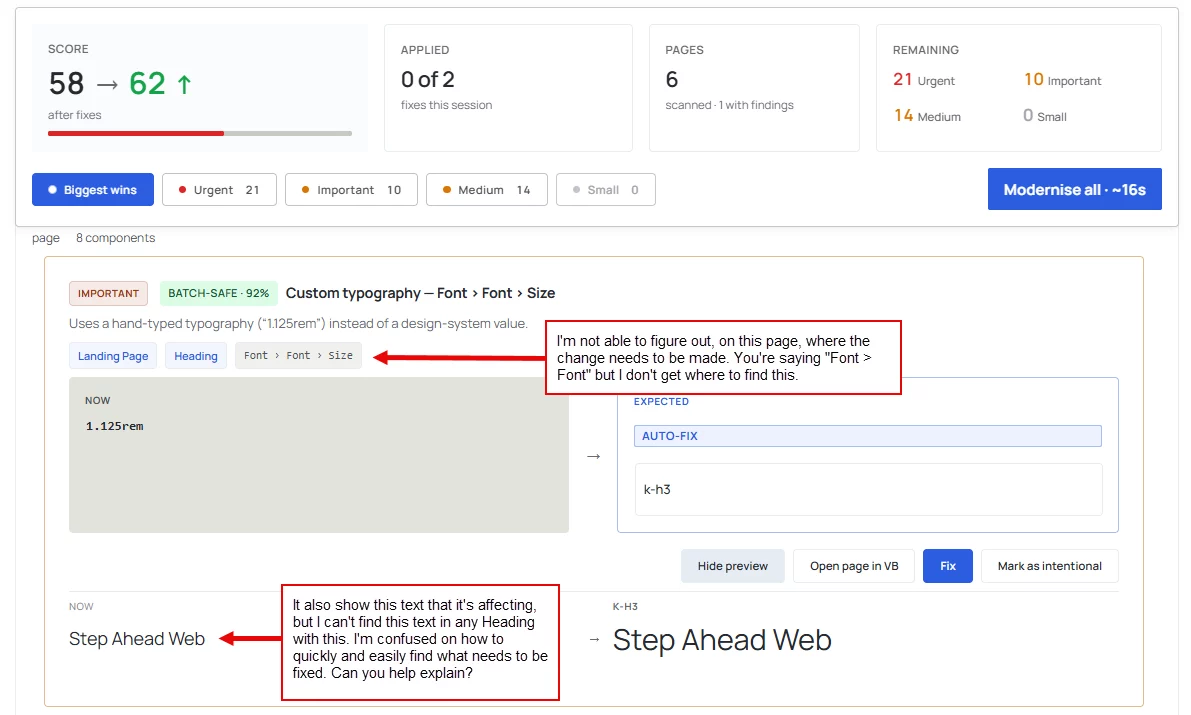The height and width of the screenshot is (715, 1191).
Task: Click the "scanned · 1 with findings" text
Action: pos(729,105)
